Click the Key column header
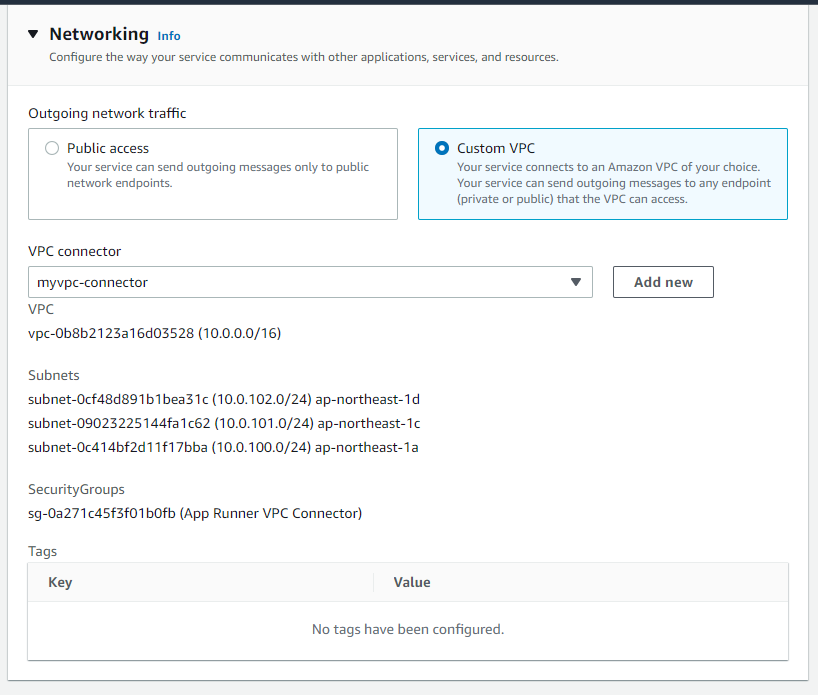The image size is (818, 695). (60, 582)
